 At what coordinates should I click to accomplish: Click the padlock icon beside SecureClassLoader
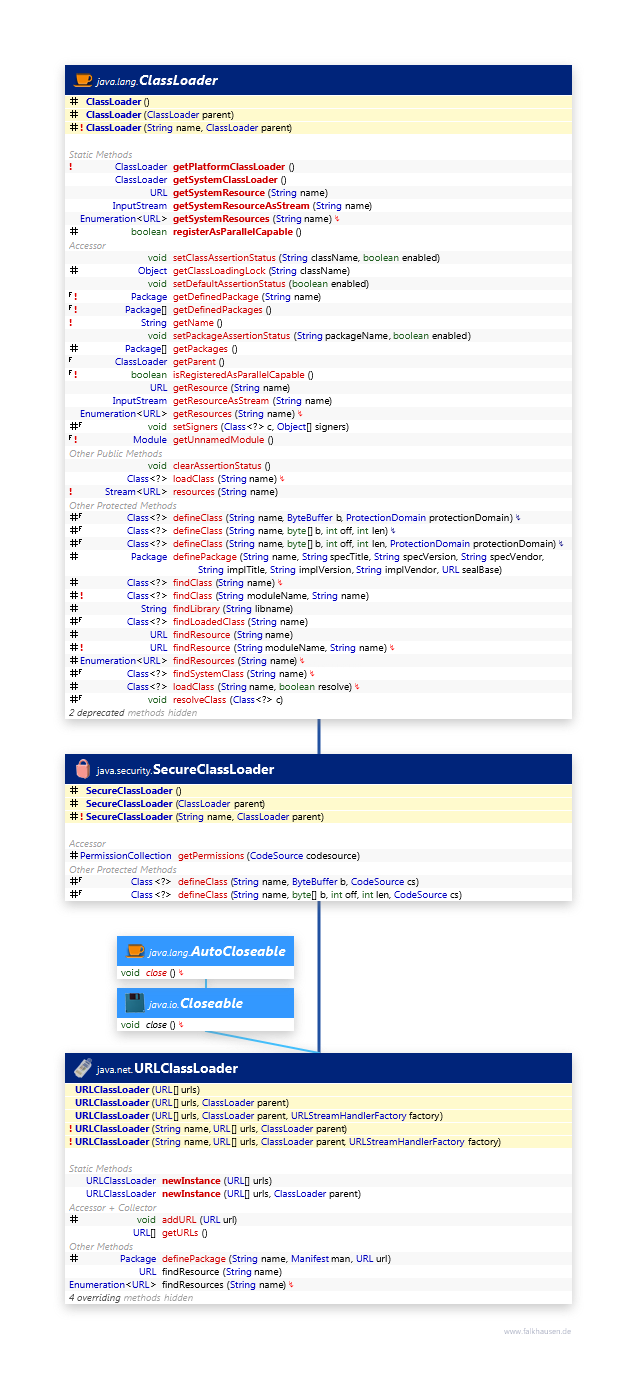(x=83, y=769)
